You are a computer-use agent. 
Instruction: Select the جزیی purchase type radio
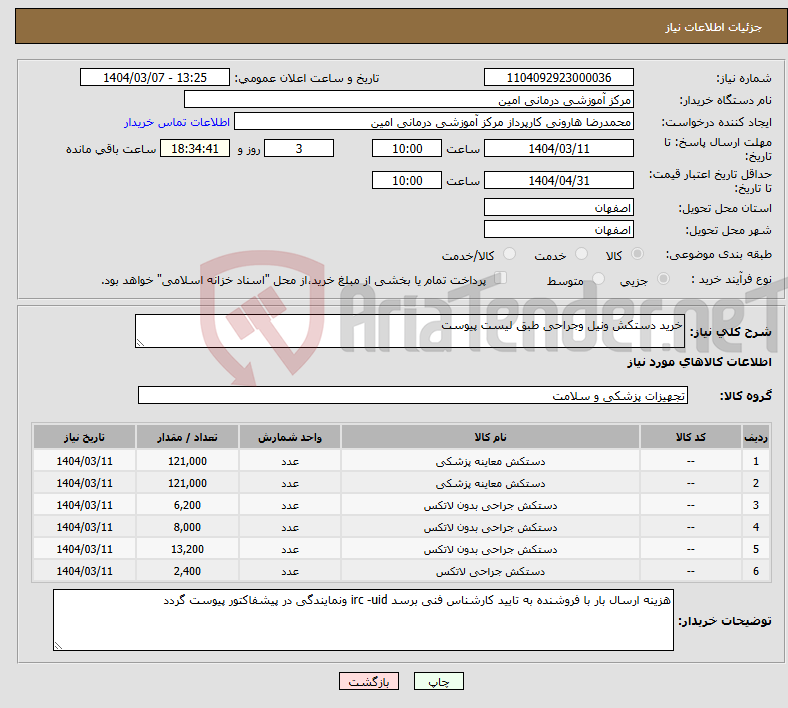663,279
